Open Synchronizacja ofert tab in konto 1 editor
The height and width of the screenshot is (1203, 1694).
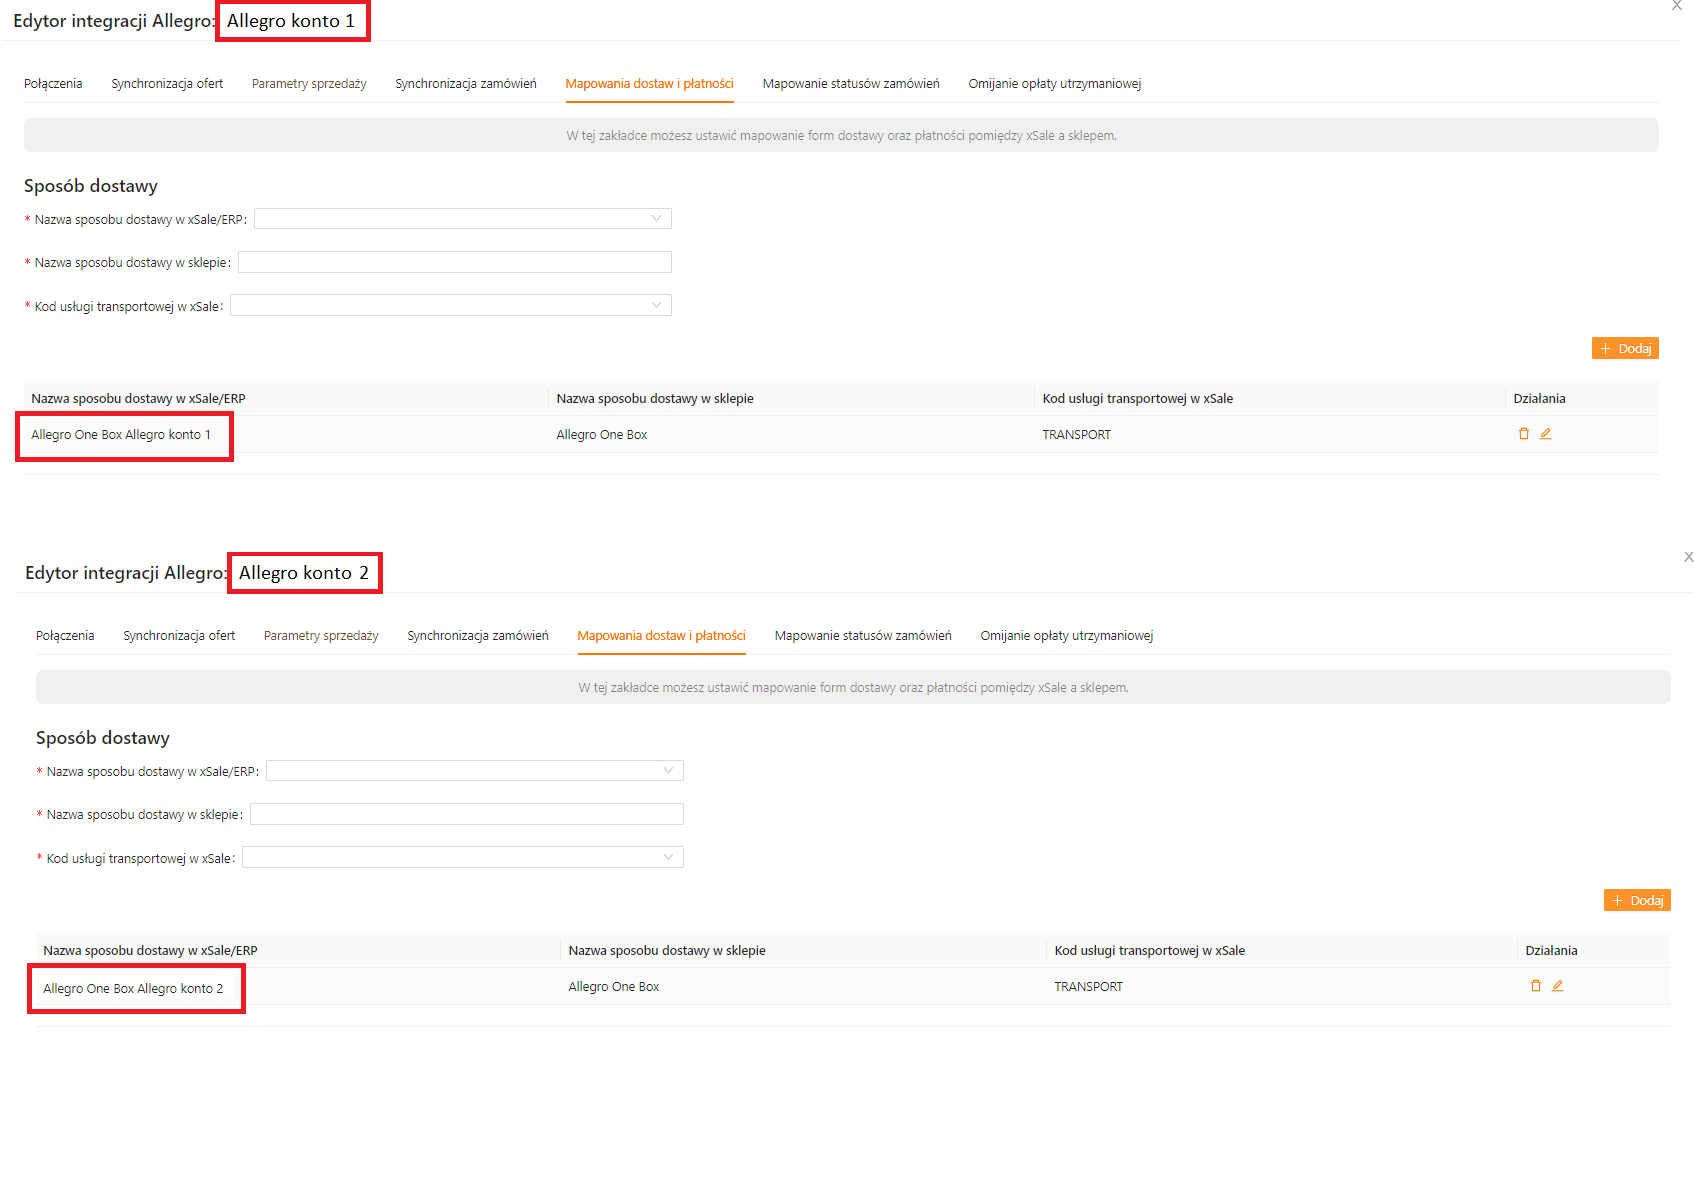coord(167,84)
